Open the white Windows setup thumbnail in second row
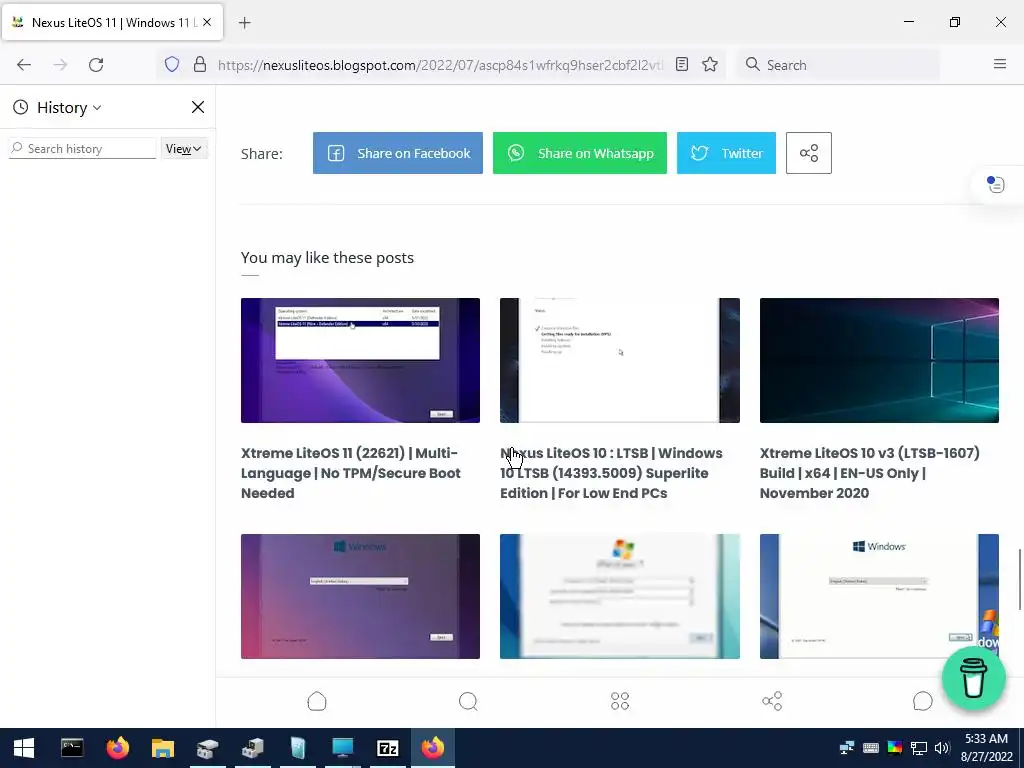The height and width of the screenshot is (768, 1024). coord(879,596)
